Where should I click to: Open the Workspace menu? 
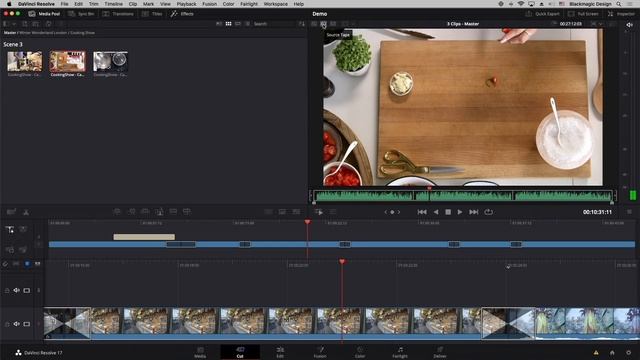(x=276, y=4)
